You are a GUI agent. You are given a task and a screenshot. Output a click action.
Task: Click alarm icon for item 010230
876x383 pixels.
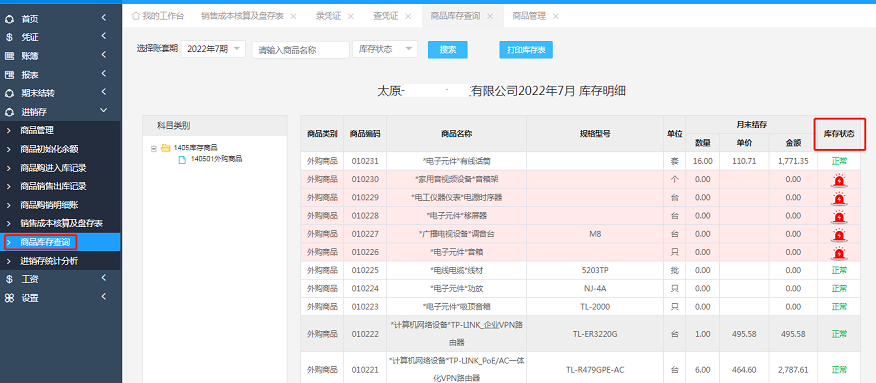(x=839, y=180)
